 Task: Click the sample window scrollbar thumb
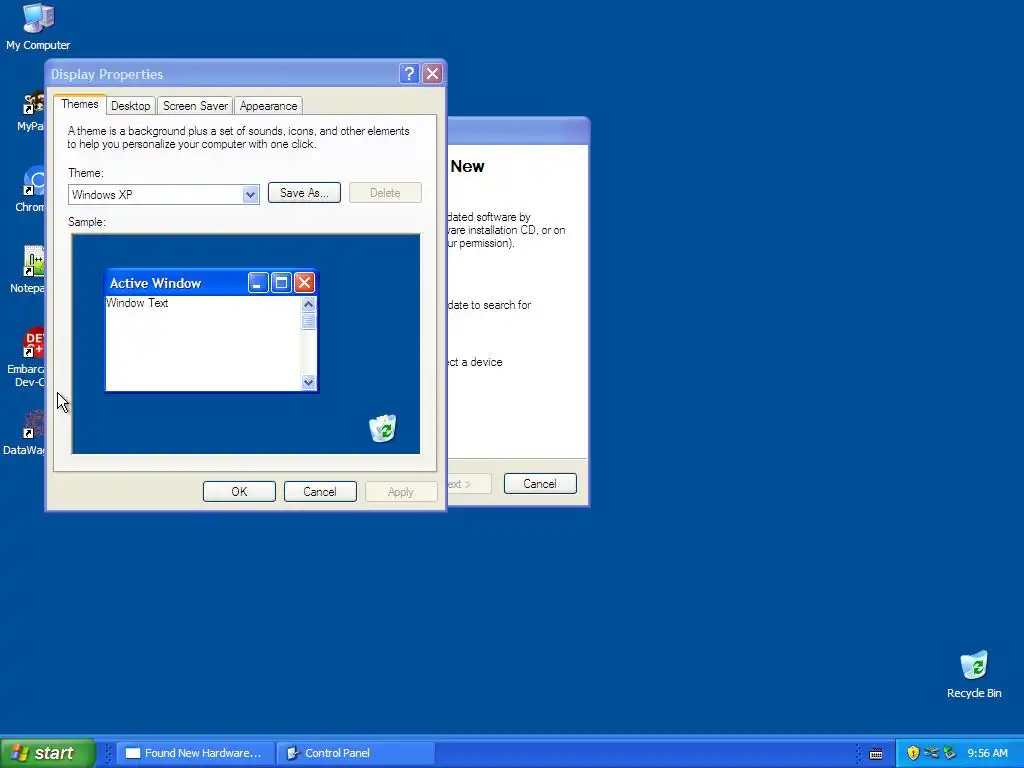pos(308,321)
